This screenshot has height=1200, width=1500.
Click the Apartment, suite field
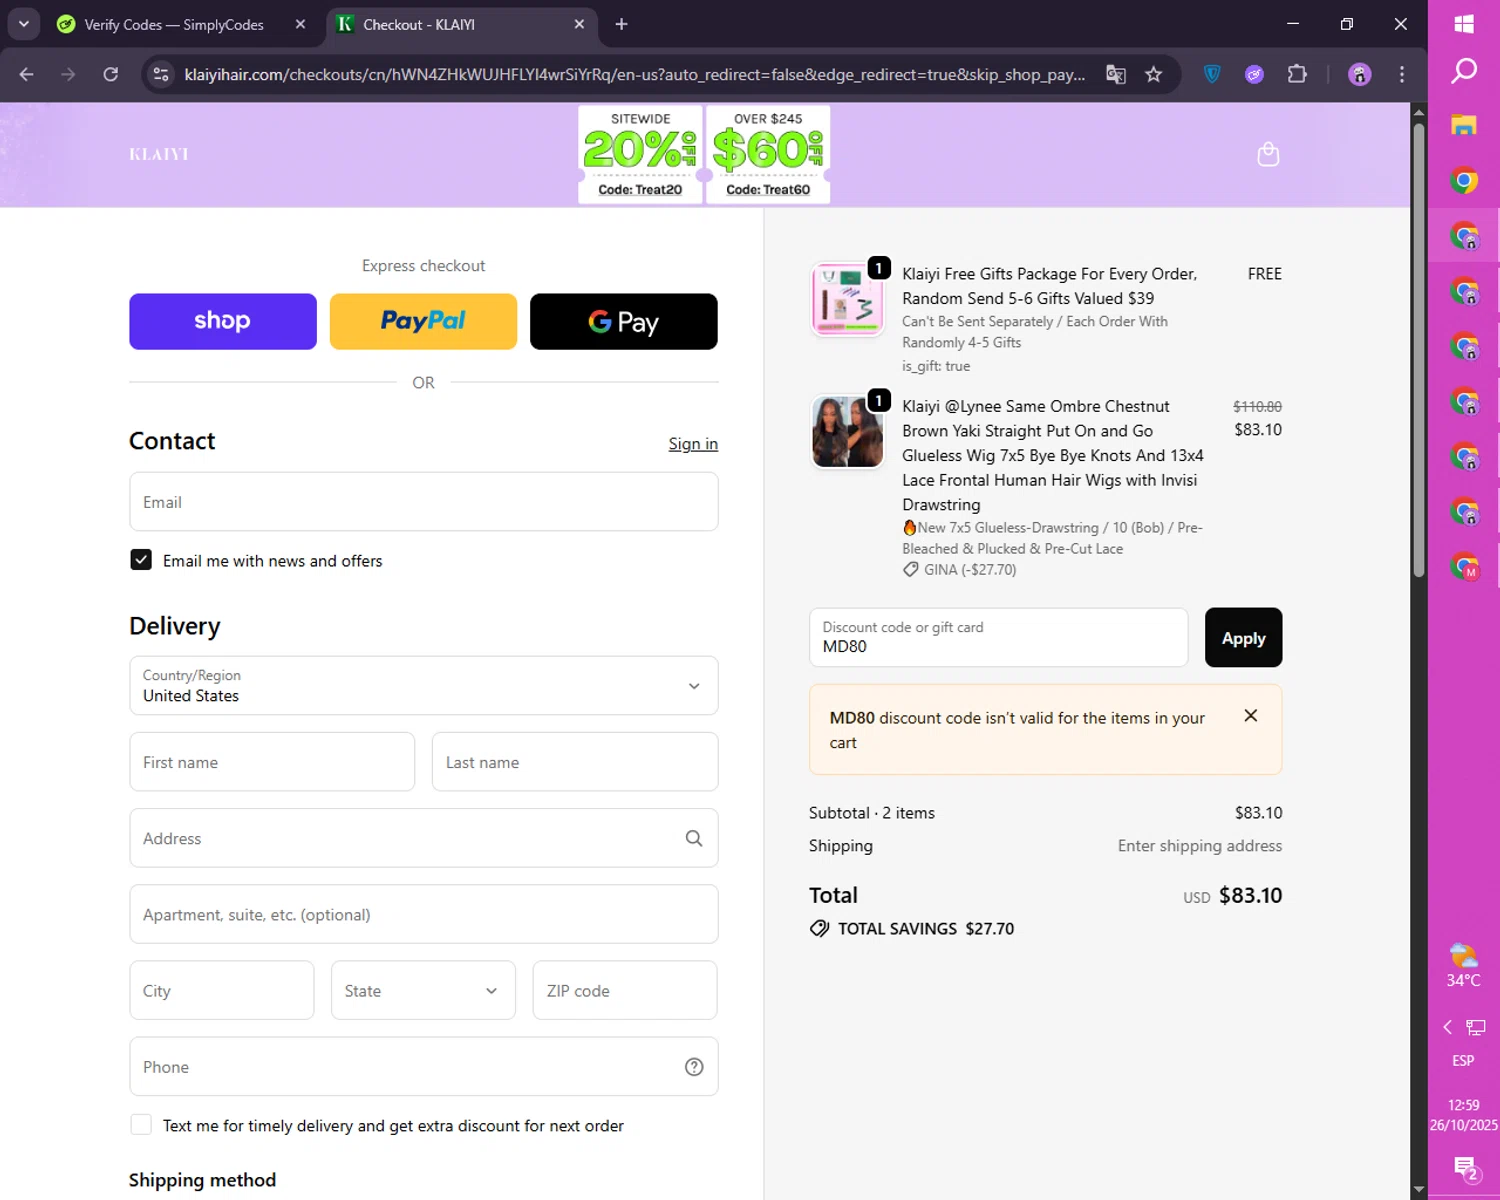click(x=424, y=914)
